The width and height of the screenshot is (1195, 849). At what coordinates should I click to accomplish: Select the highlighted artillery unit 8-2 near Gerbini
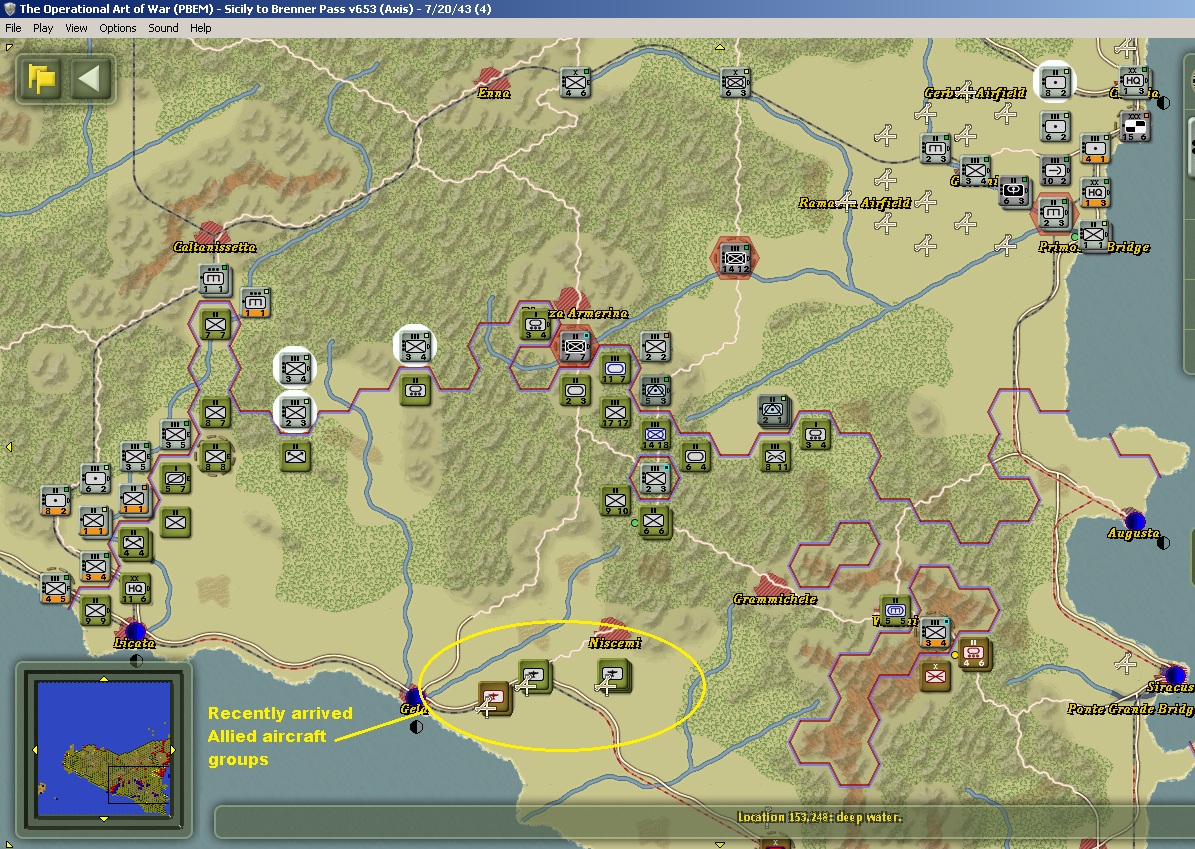click(x=1056, y=82)
